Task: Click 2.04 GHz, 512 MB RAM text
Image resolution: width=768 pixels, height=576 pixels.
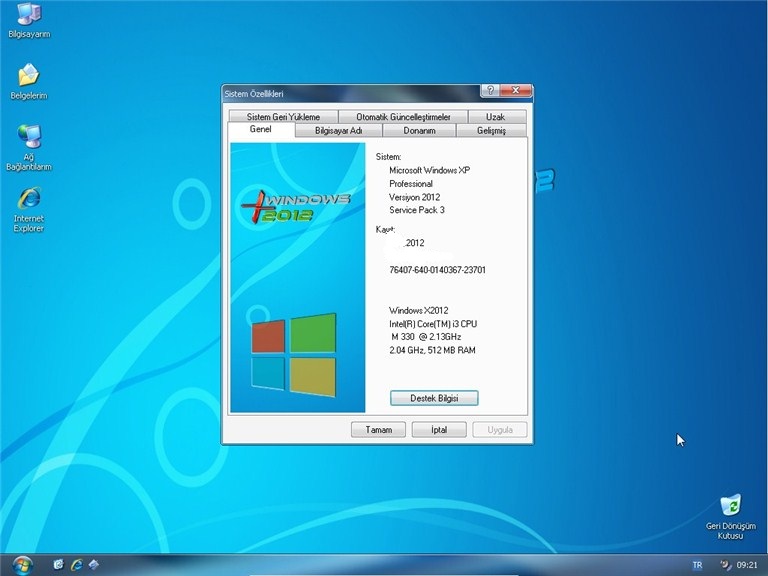Action: [432, 350]
